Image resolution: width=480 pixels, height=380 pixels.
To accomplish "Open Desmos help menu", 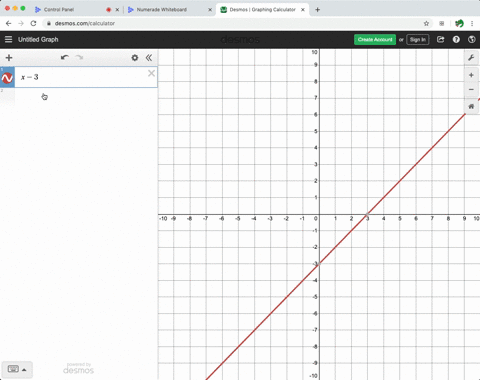I will pos(456,39).
